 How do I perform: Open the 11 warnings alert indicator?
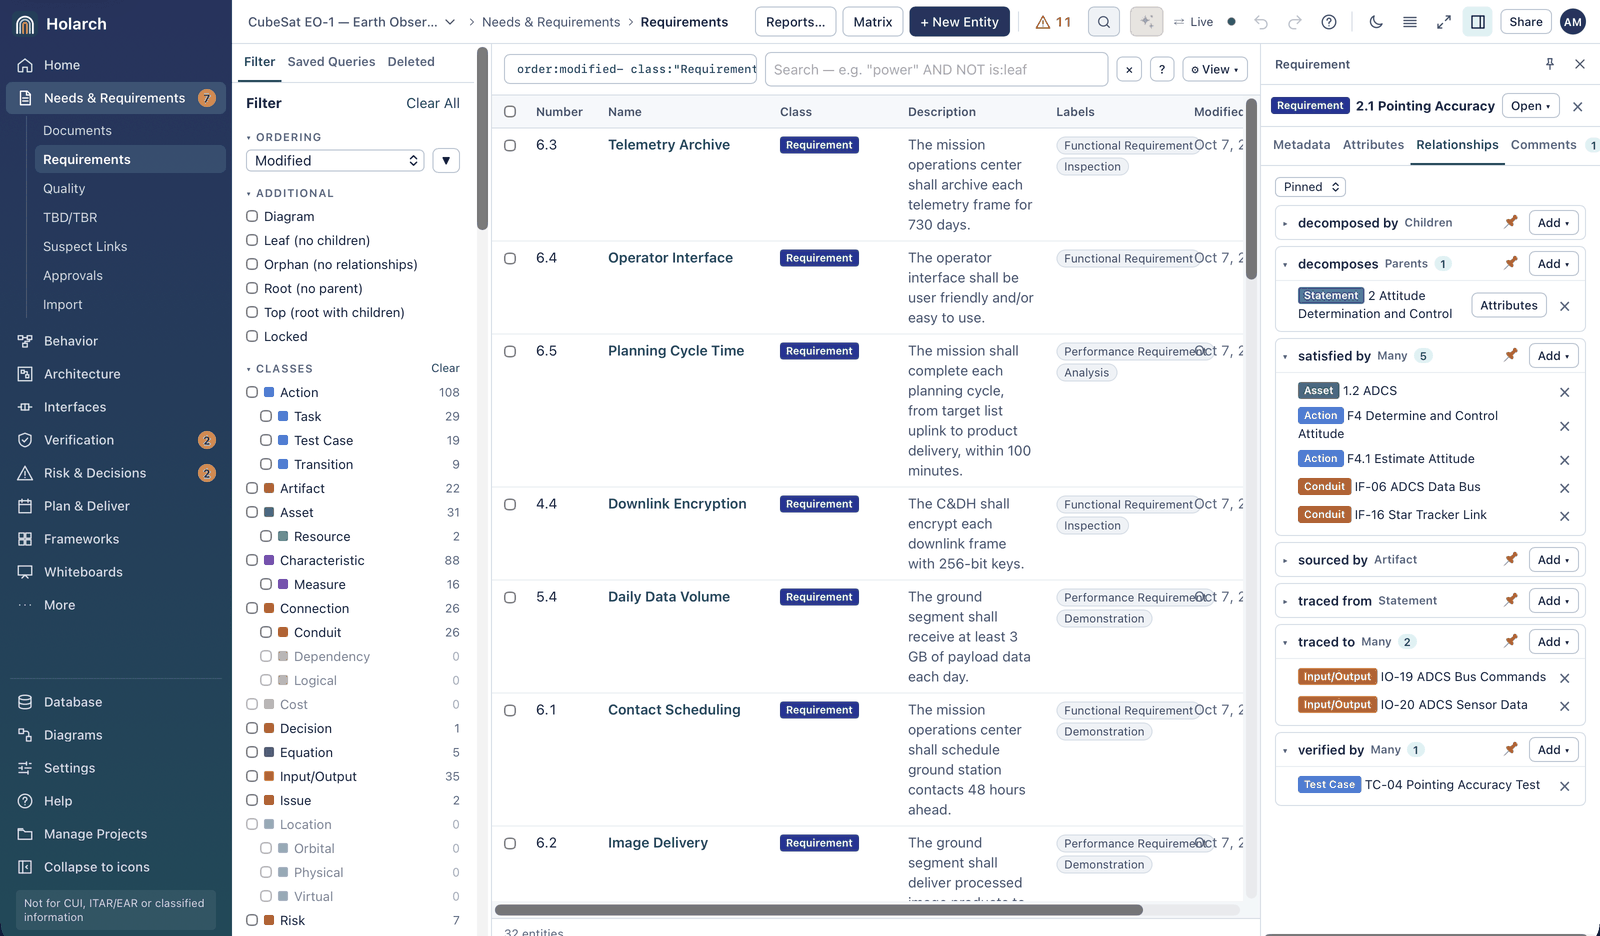(x=1054, y=22)
